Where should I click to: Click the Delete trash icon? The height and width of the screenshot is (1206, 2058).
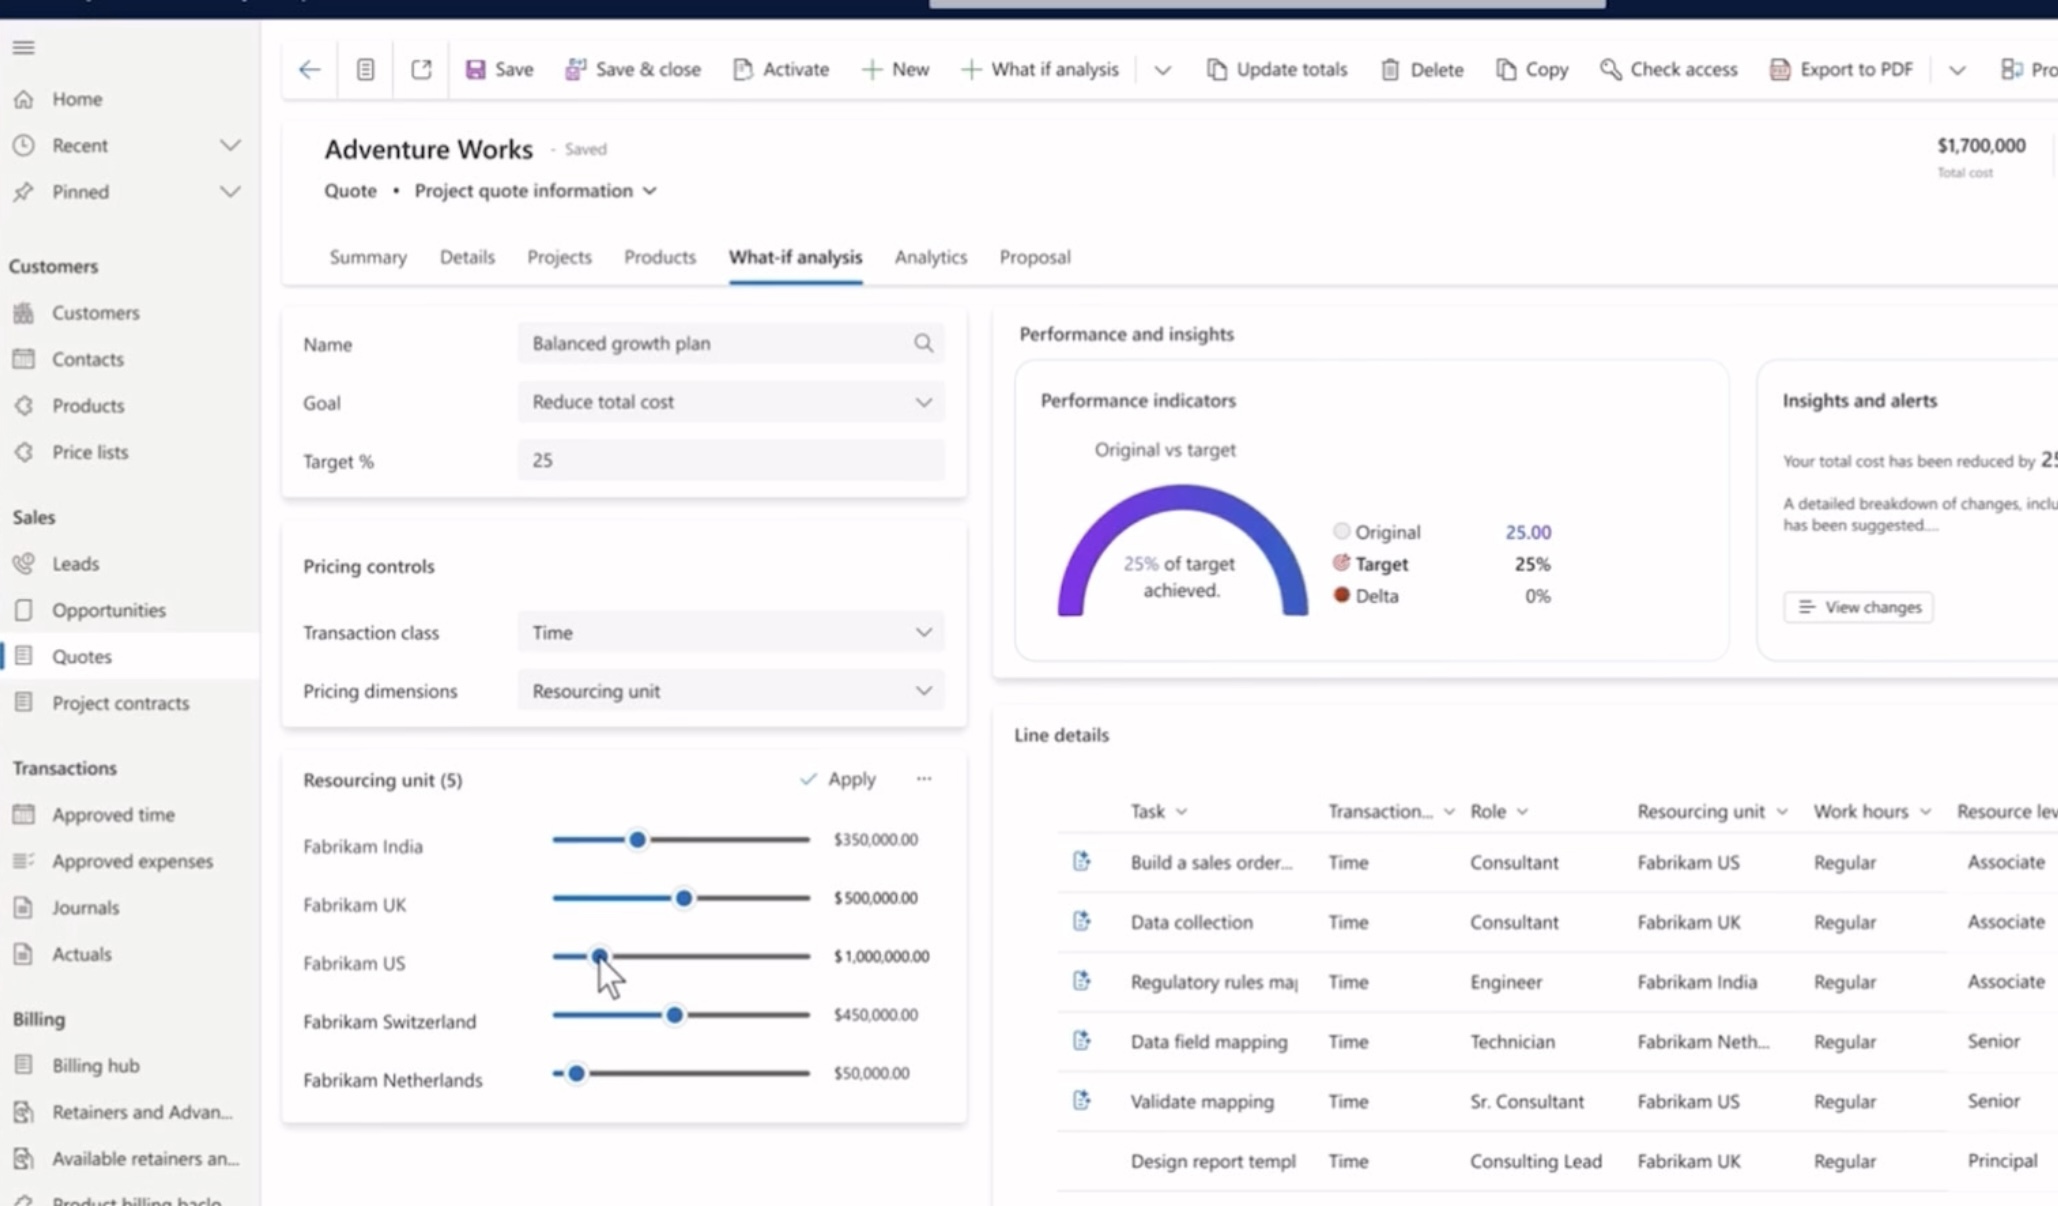[x=1390, y=69]
